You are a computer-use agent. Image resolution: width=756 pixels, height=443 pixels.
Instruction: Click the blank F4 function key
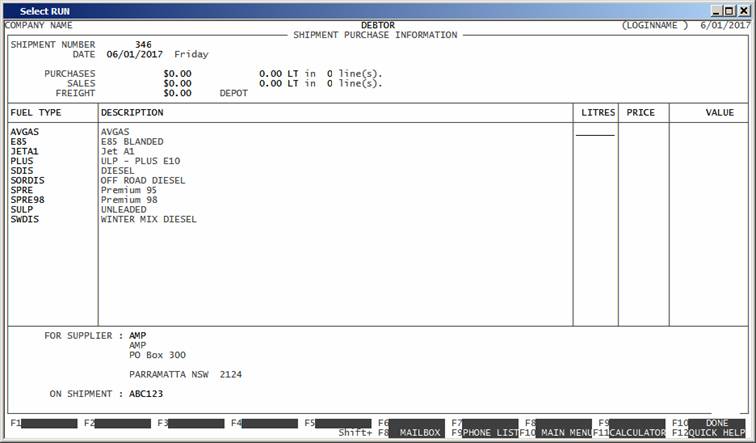click(x=270, y=423)
